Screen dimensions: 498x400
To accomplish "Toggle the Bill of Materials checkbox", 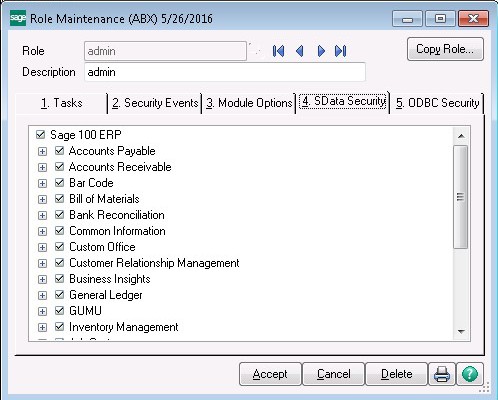I will (x=59, y=199).
